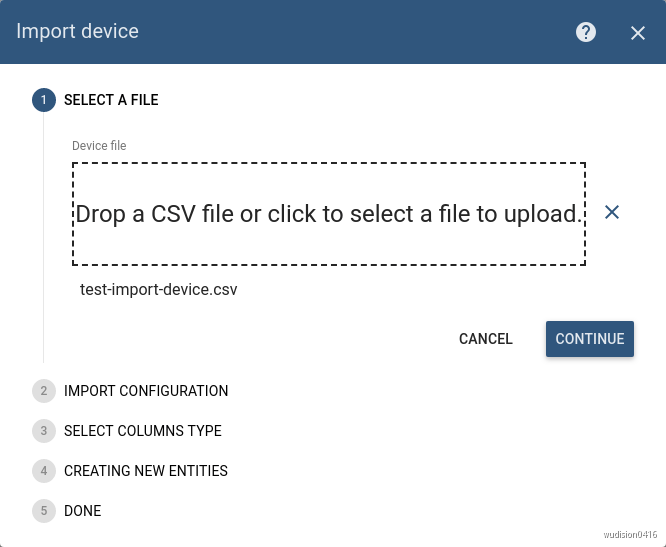The height and width of the screenshot is (547, 666).
Task: Go to the Done step
Action: coord(82,510)
